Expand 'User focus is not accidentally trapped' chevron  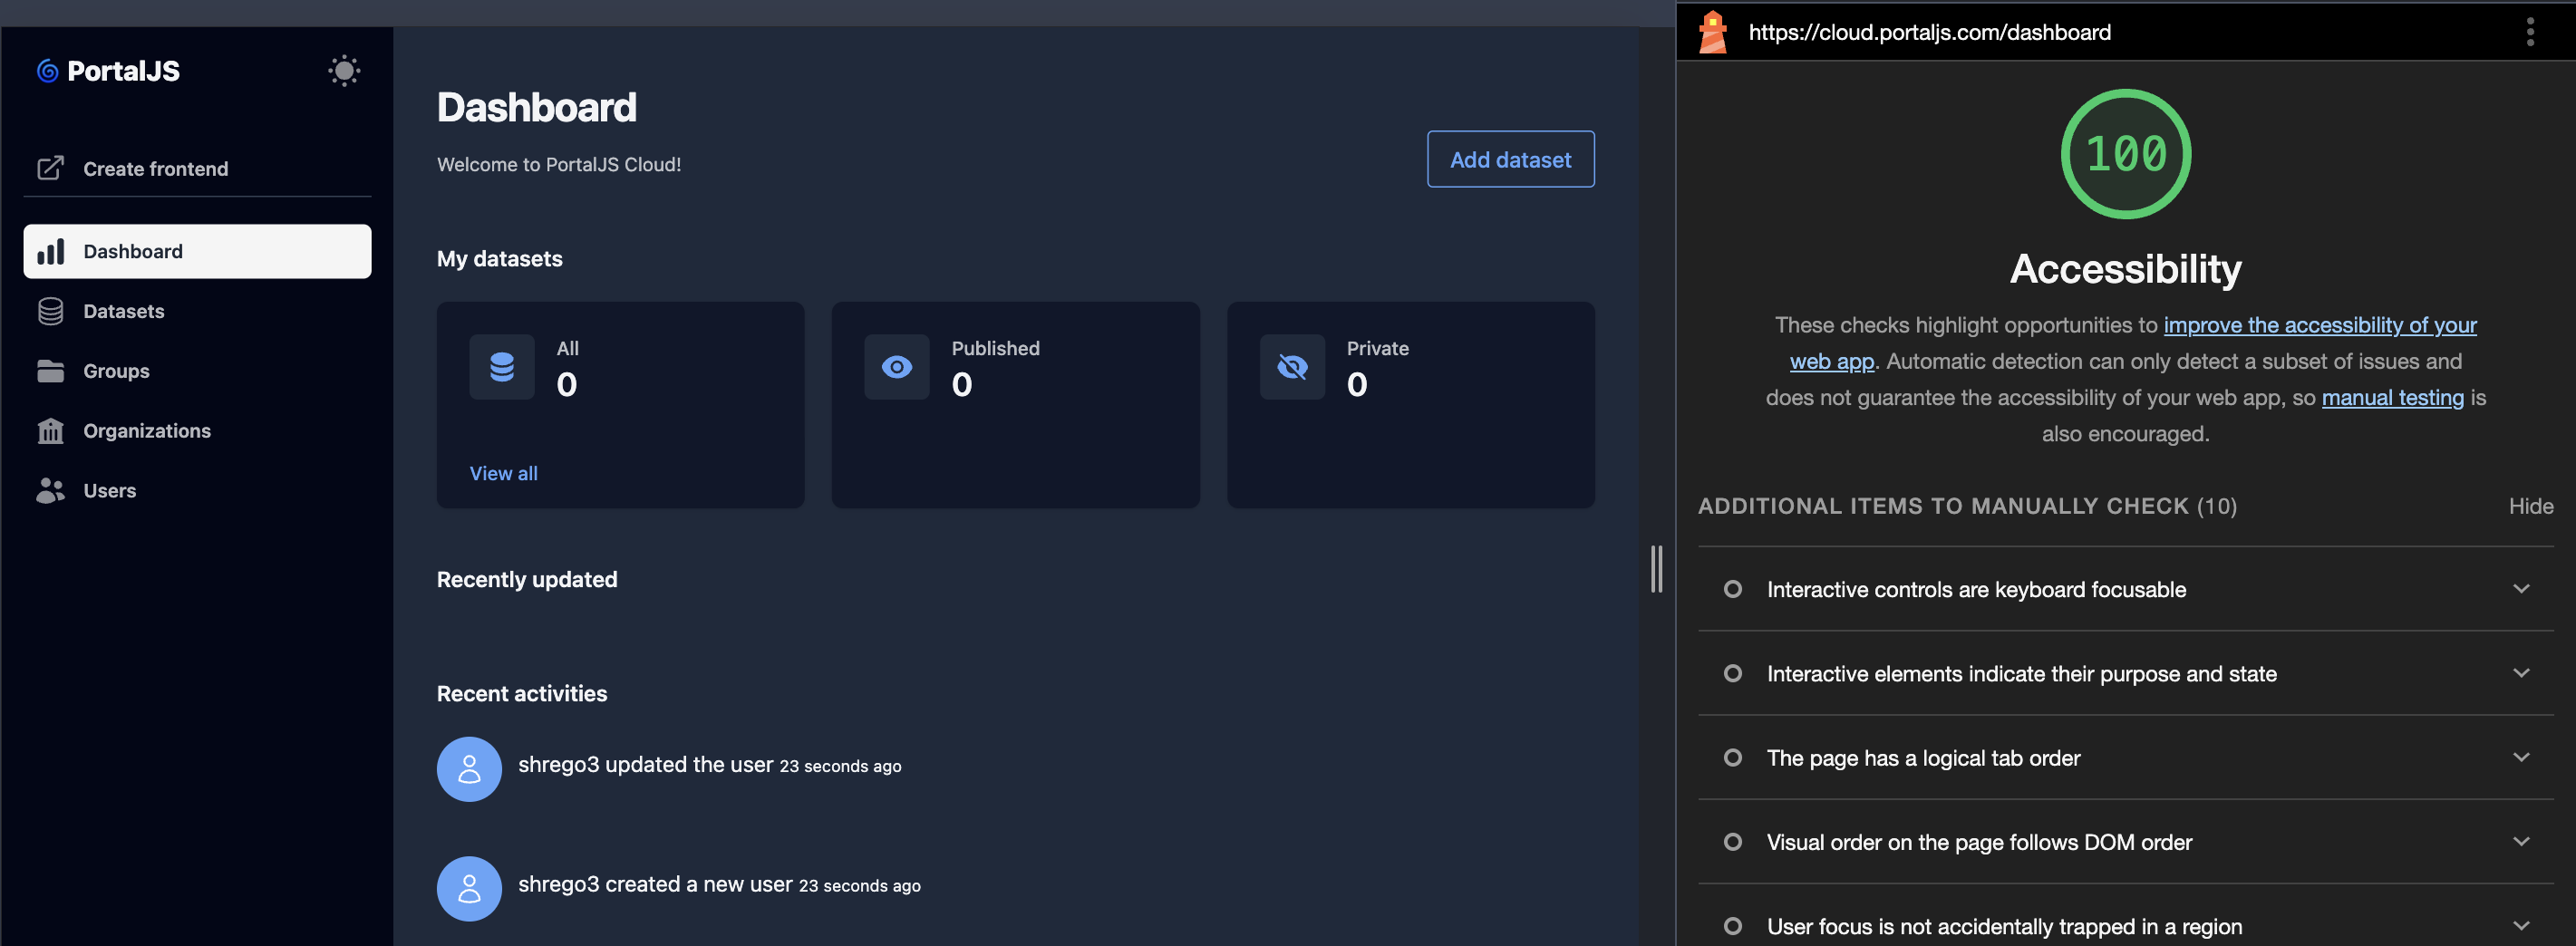[x=2521, y=926]
